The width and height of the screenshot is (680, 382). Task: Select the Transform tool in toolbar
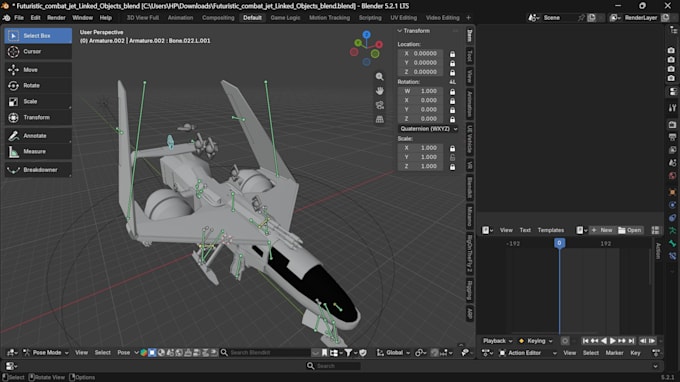coord(38,118)
